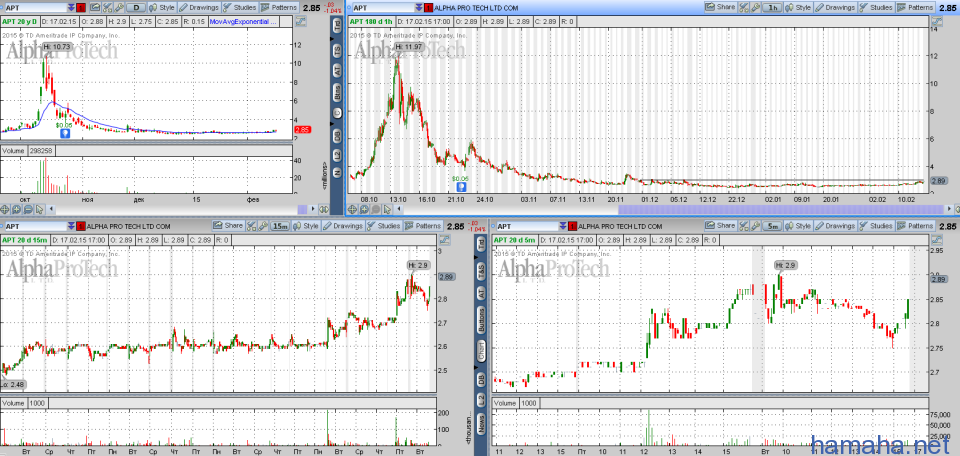Open Studies menu in bottom-left 15m chart
This screenshot has height=456, width=960.
[383, 226]
